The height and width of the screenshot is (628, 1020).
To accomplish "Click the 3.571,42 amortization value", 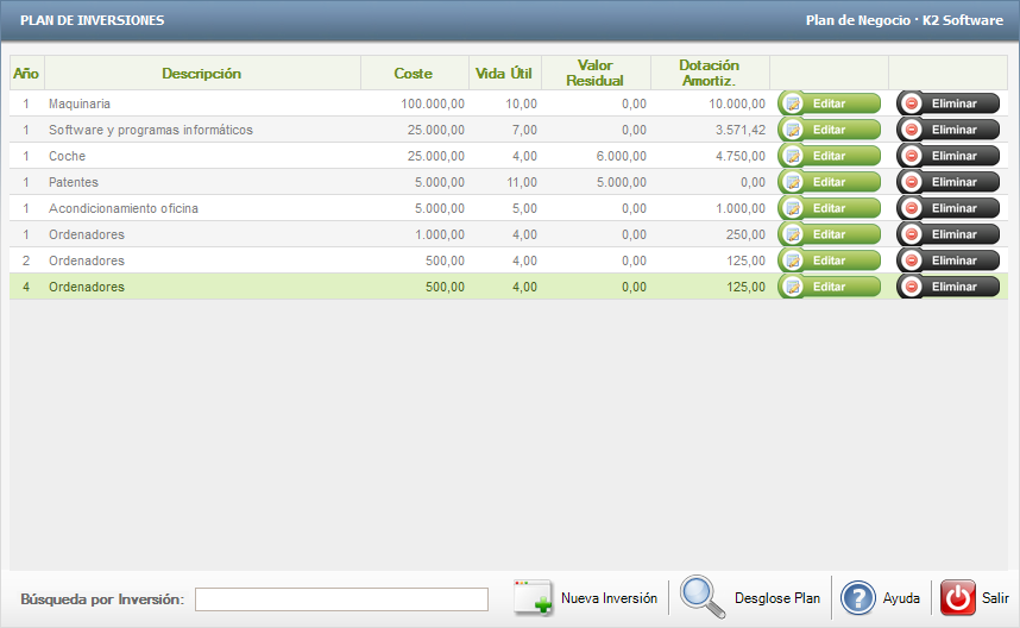I will click(740, 130).
